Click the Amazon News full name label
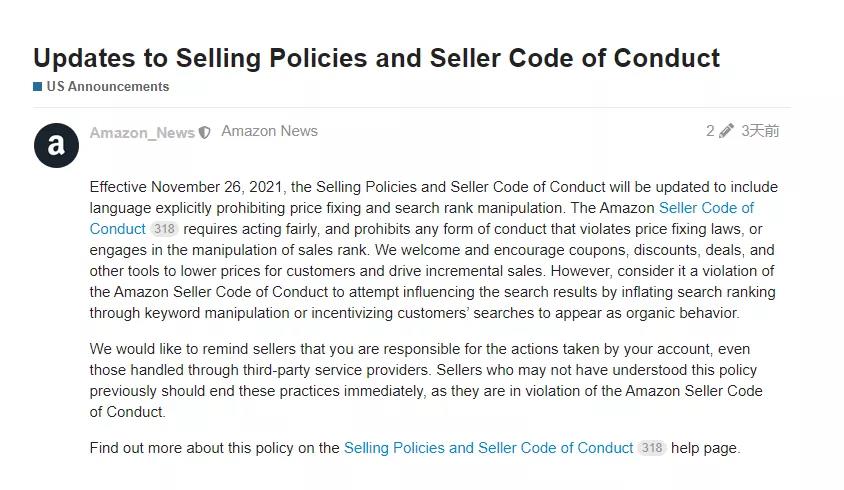Screen dimensions: 844x490 point(270,131)
